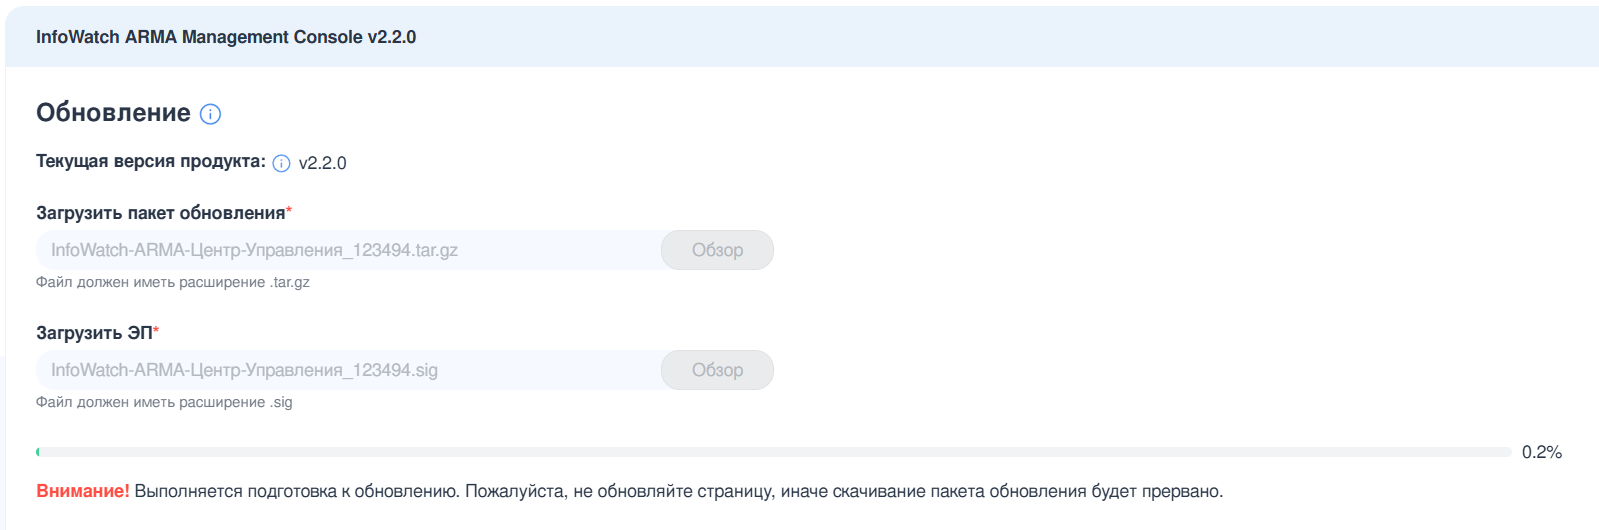Click the hint about .tar.gz extension

coord(173,282)
